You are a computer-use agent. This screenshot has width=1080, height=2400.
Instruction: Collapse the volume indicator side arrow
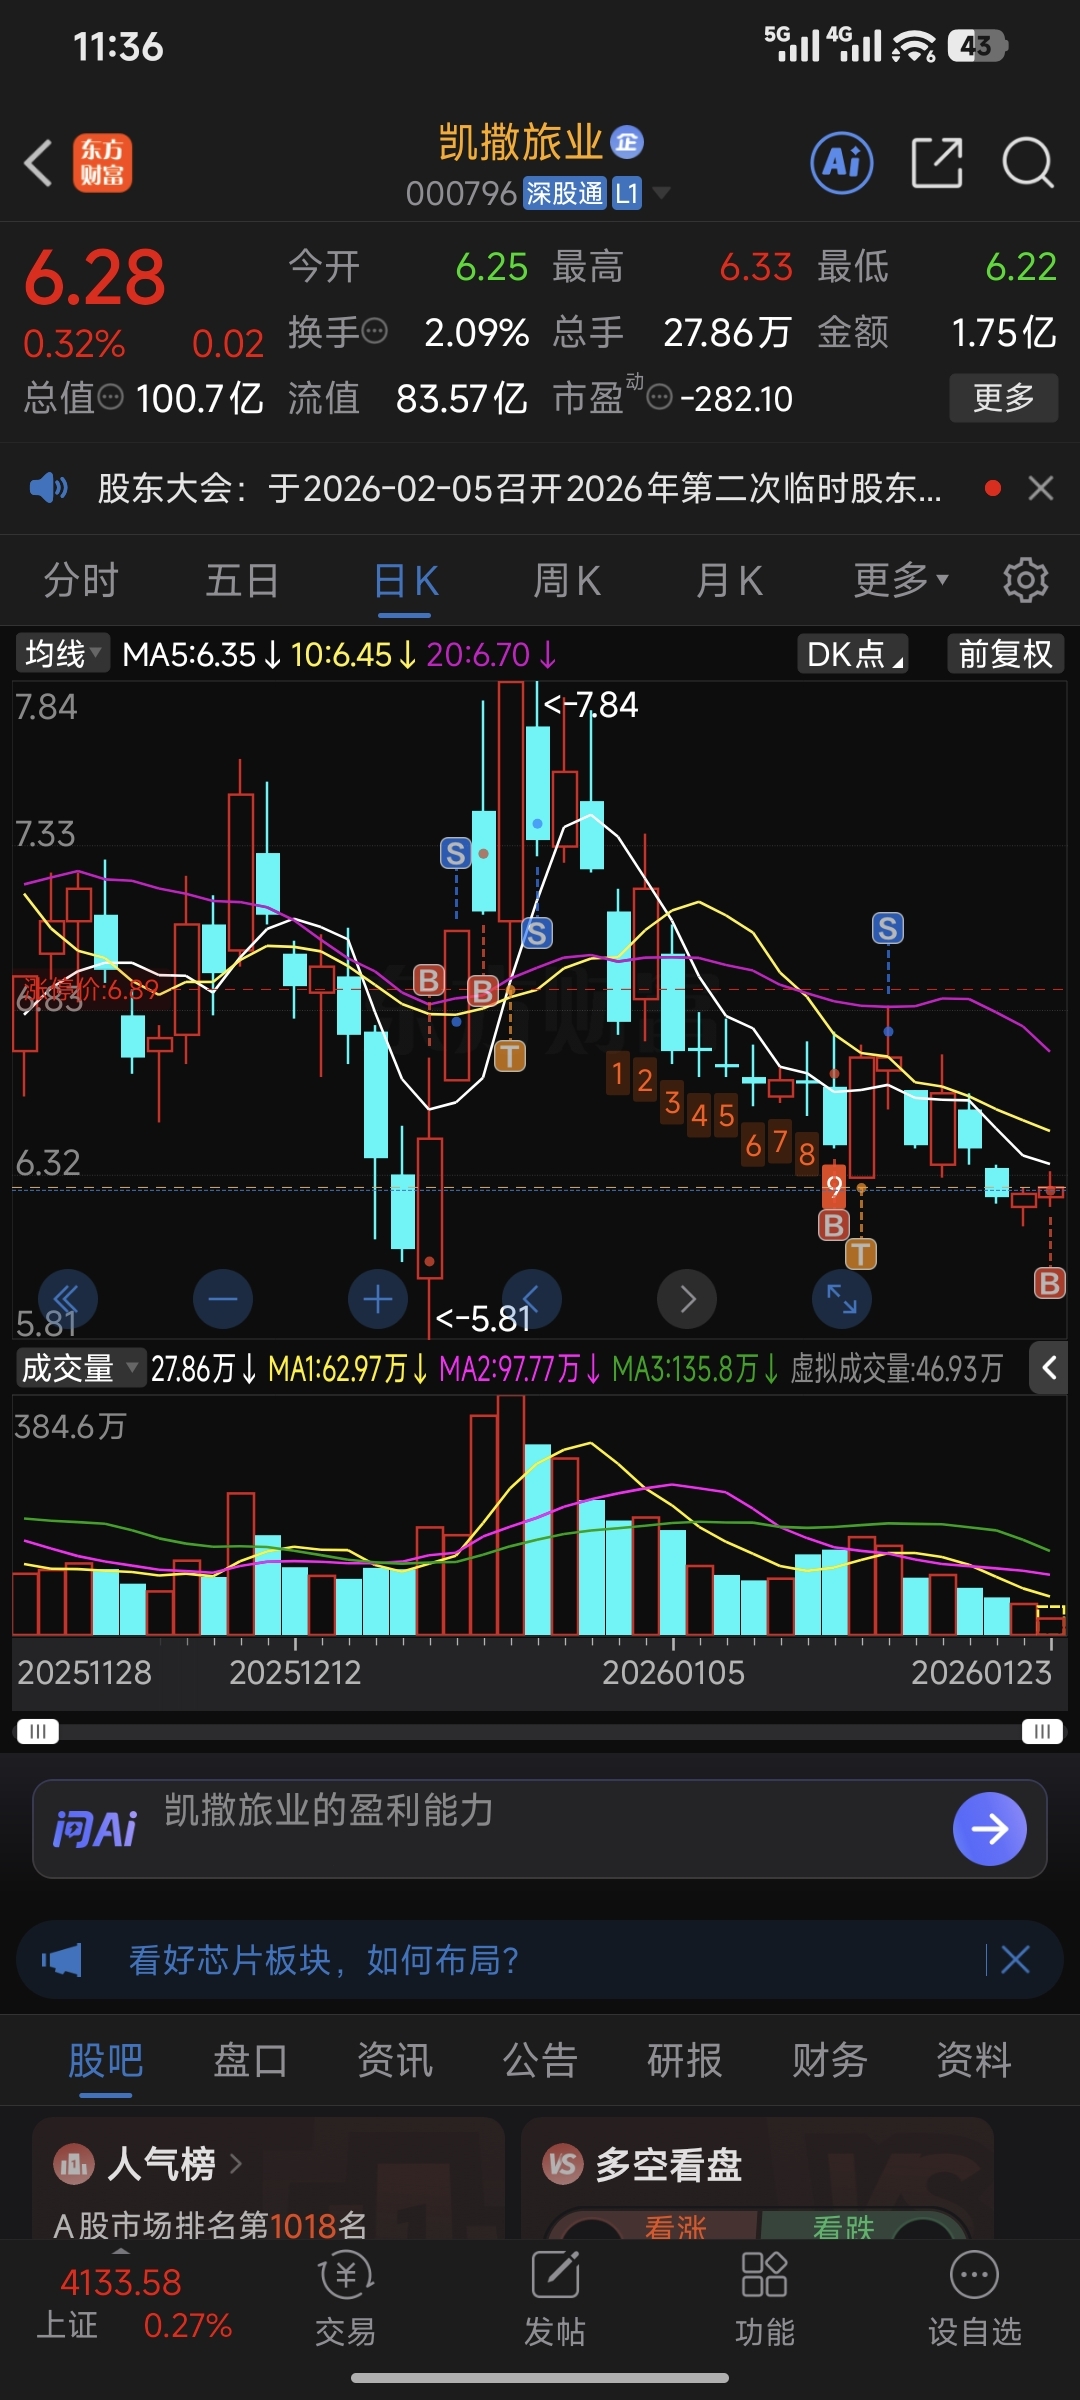pyautogui.click(x=1048, y=1368)
